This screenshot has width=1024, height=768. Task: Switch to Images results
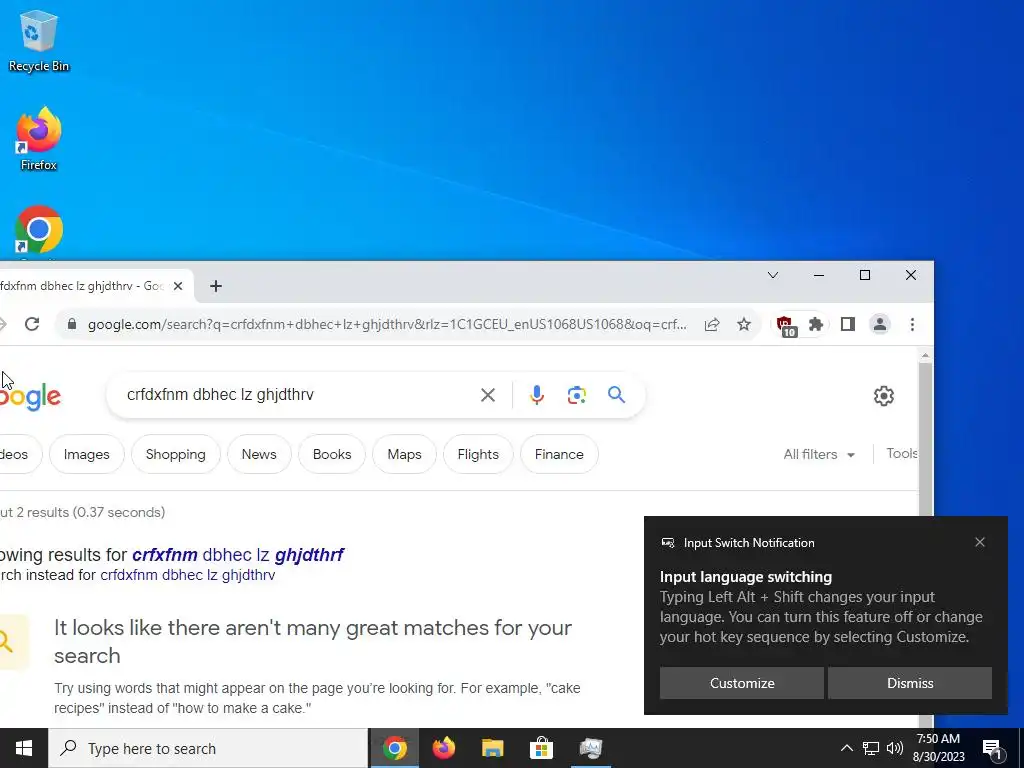pos(86,454)
